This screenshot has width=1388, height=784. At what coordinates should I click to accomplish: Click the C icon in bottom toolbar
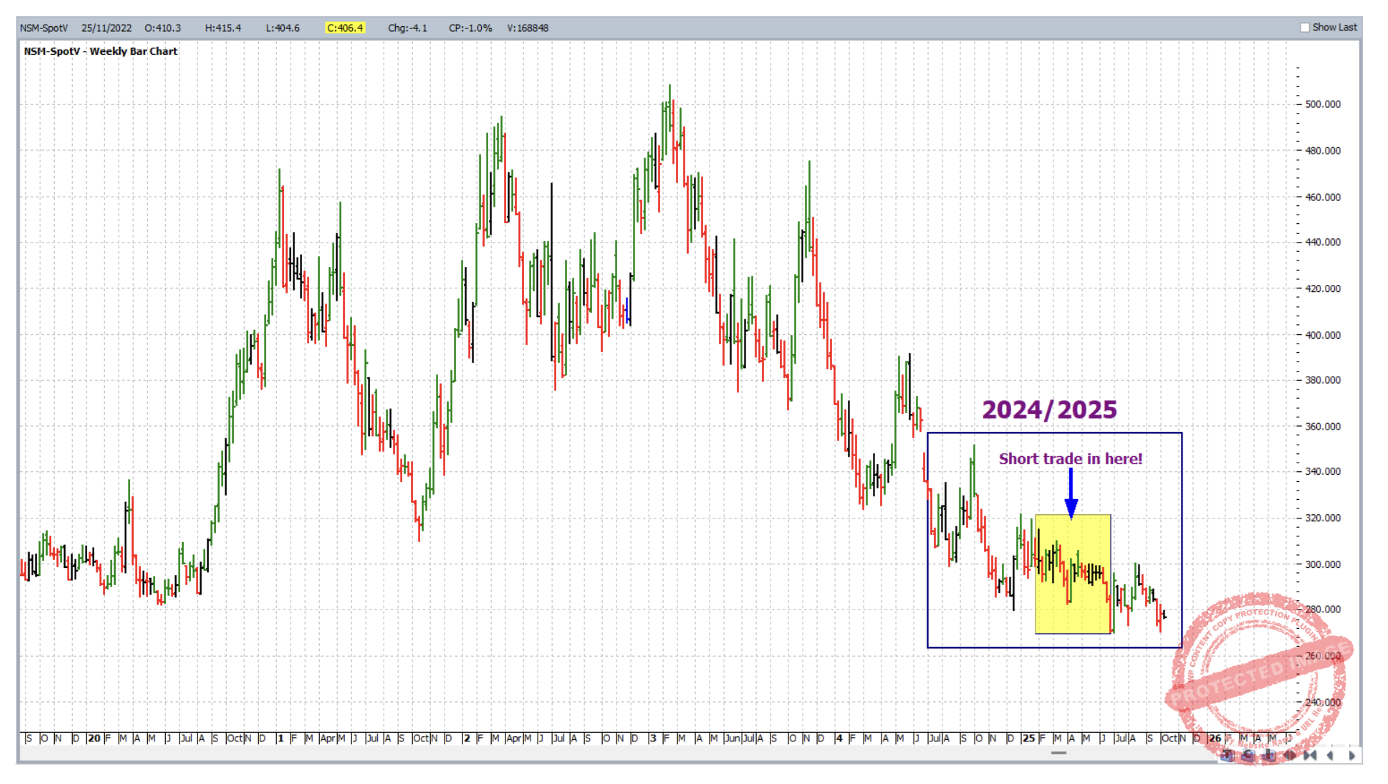1248,755
